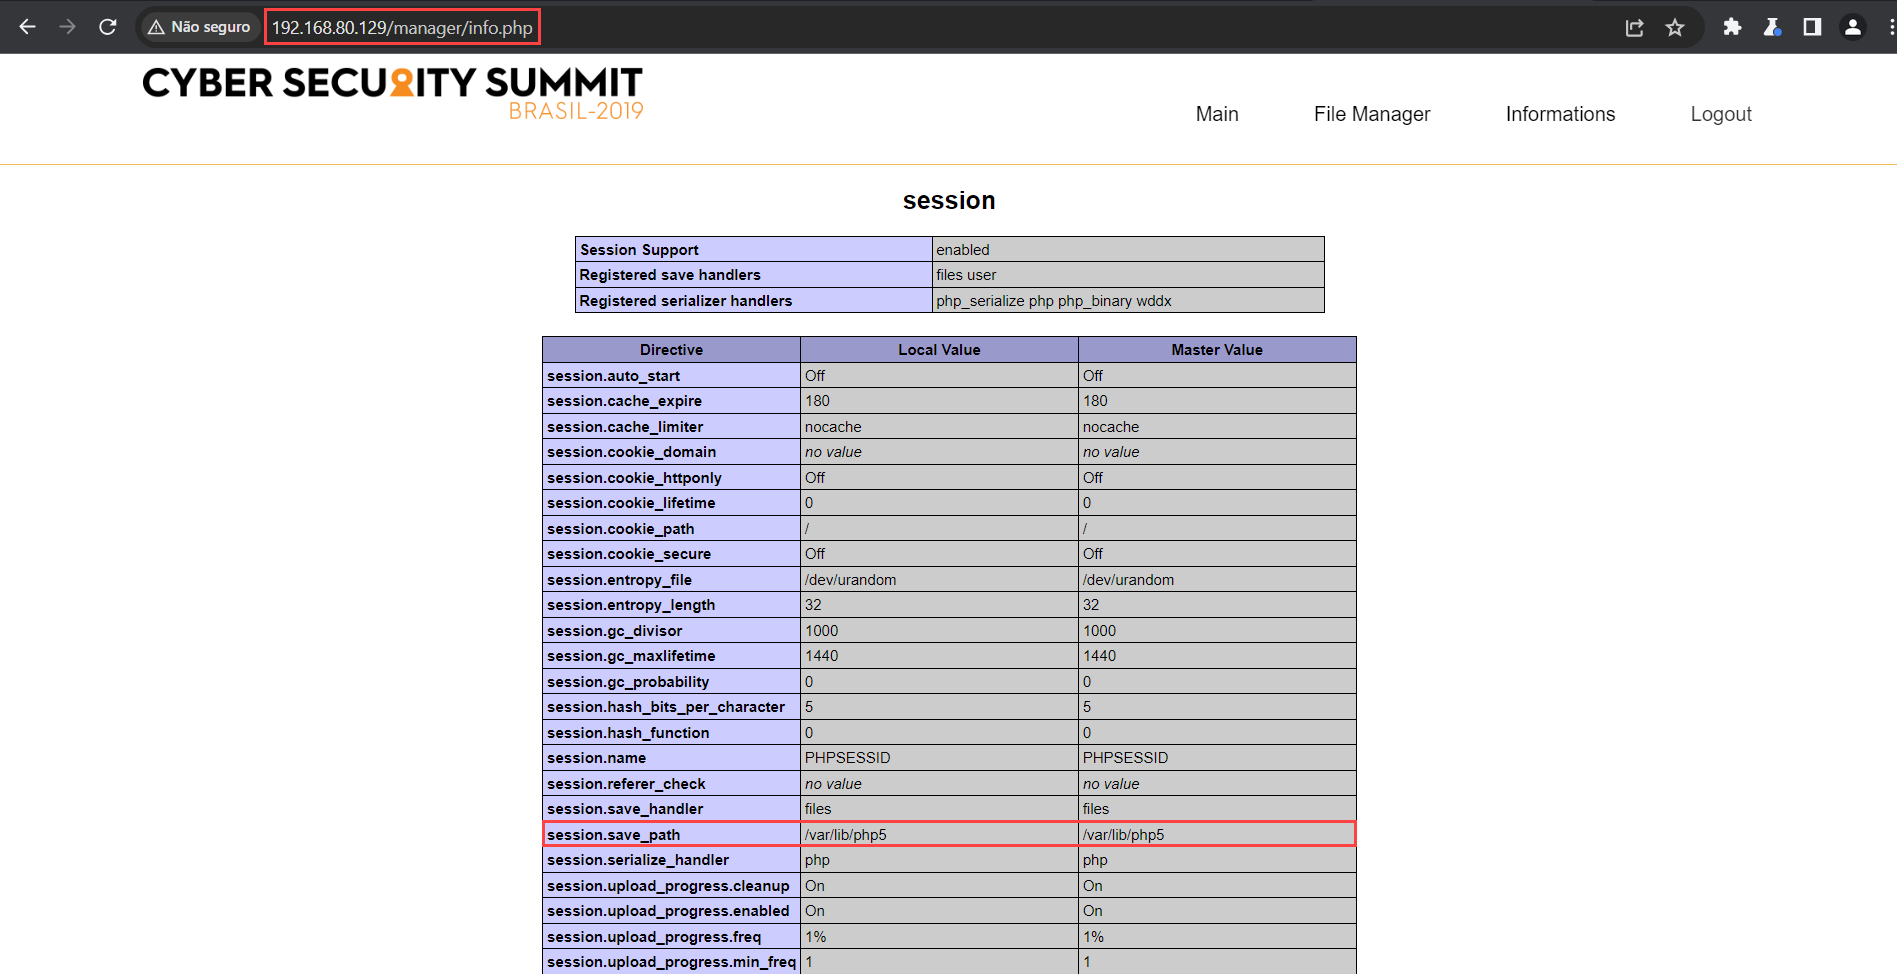Click the Cyber Security Summit logo
Viewport: 1897px width, 974px height.
point(393,94)
